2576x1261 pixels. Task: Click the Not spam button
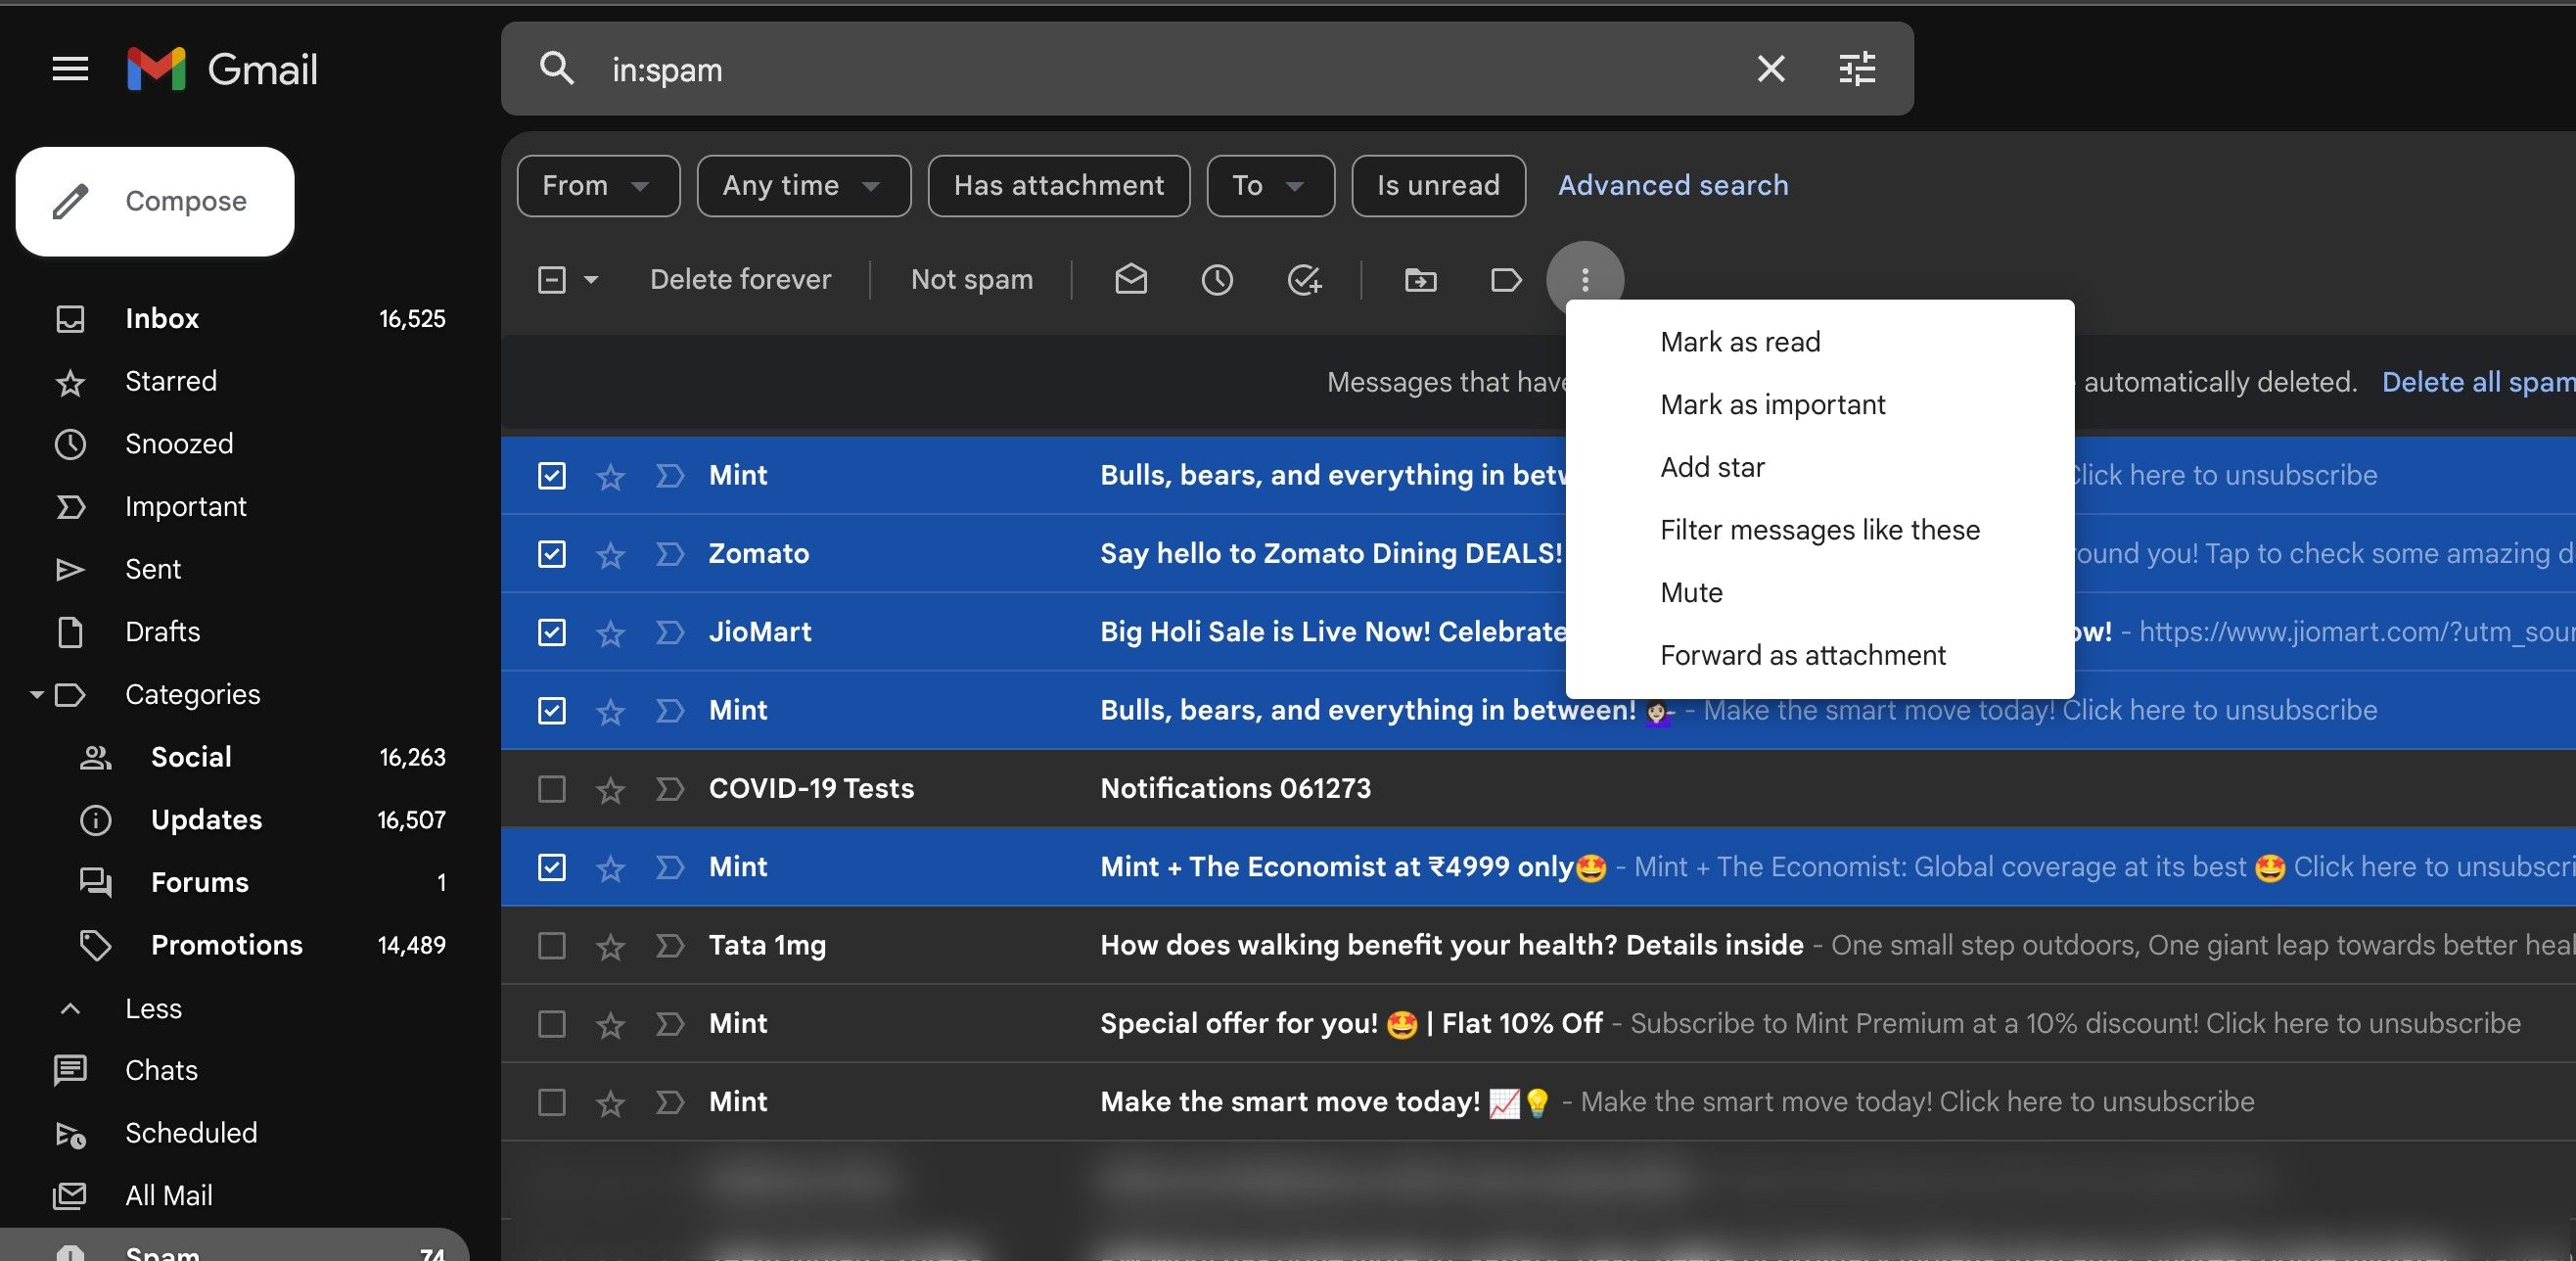(971, 276)
